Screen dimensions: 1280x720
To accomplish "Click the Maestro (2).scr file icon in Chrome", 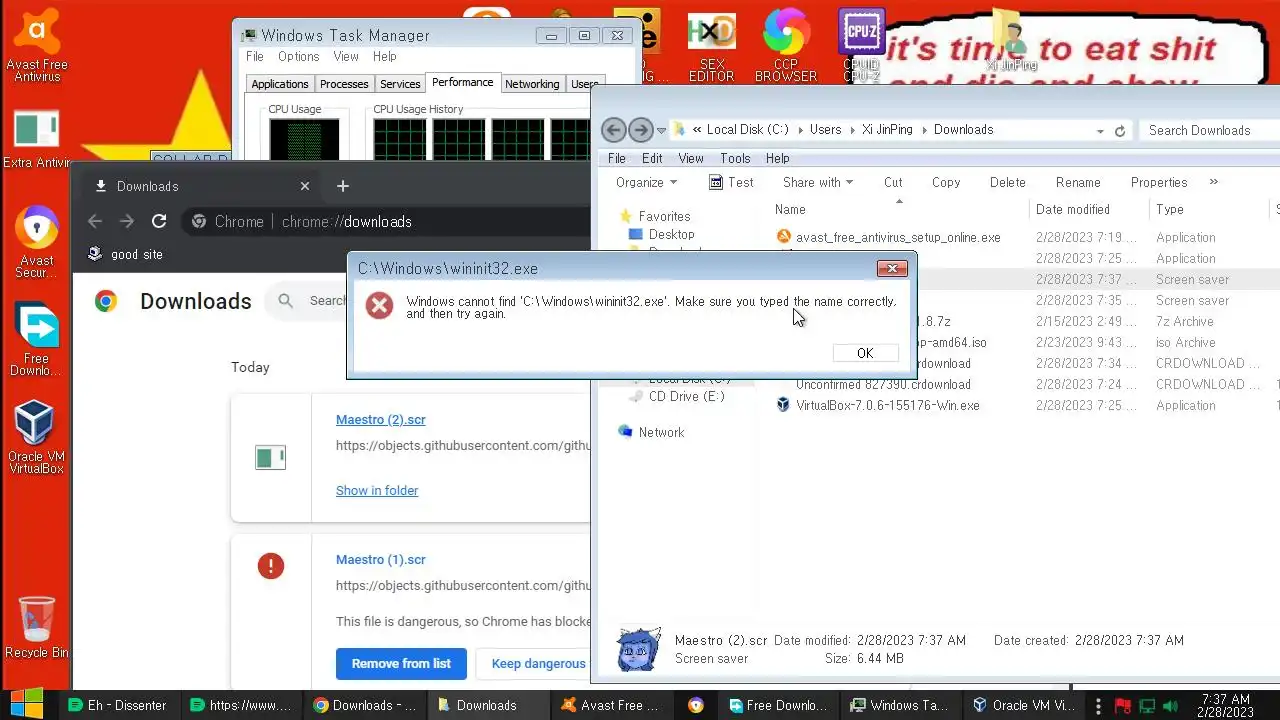I will 270,458.
